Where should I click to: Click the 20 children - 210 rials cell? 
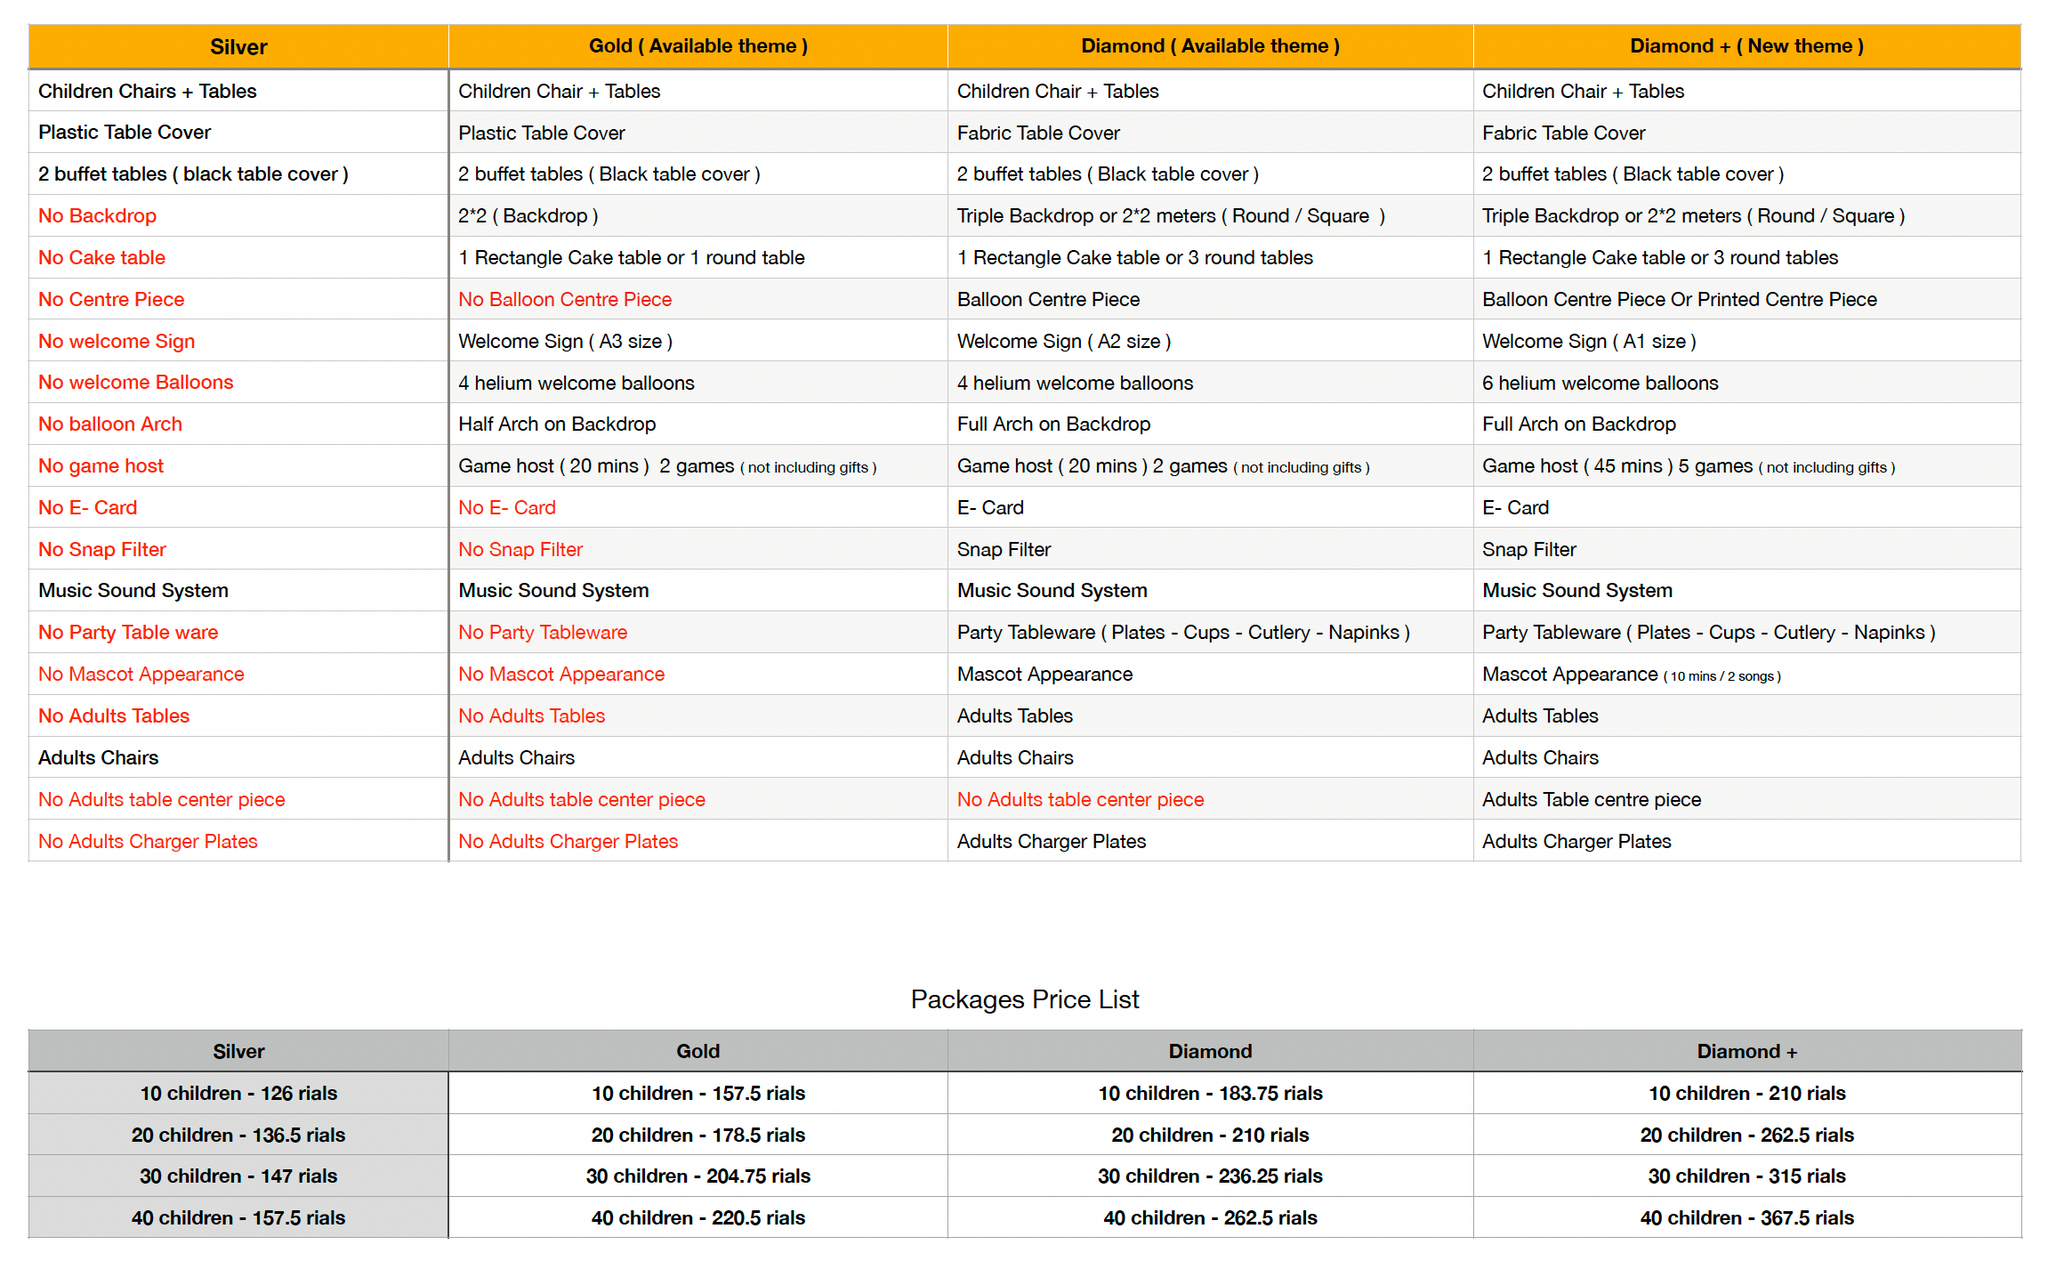1209,1135
